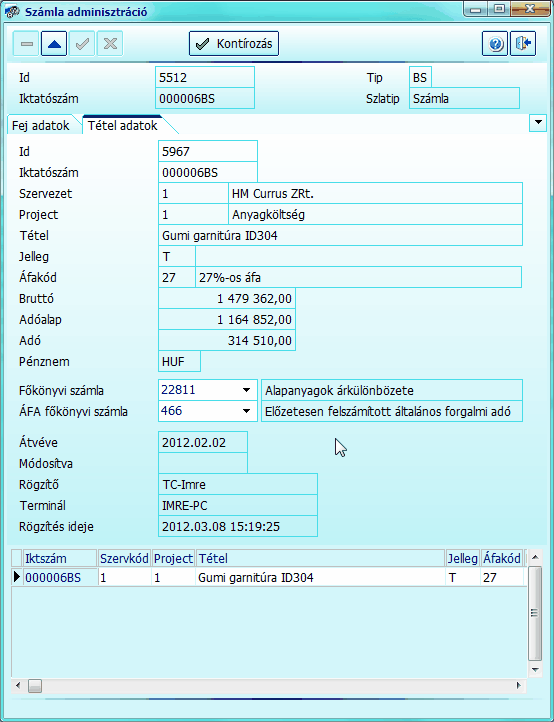Click the grid's vertical scrollbar down arrow

coord(534,669)
